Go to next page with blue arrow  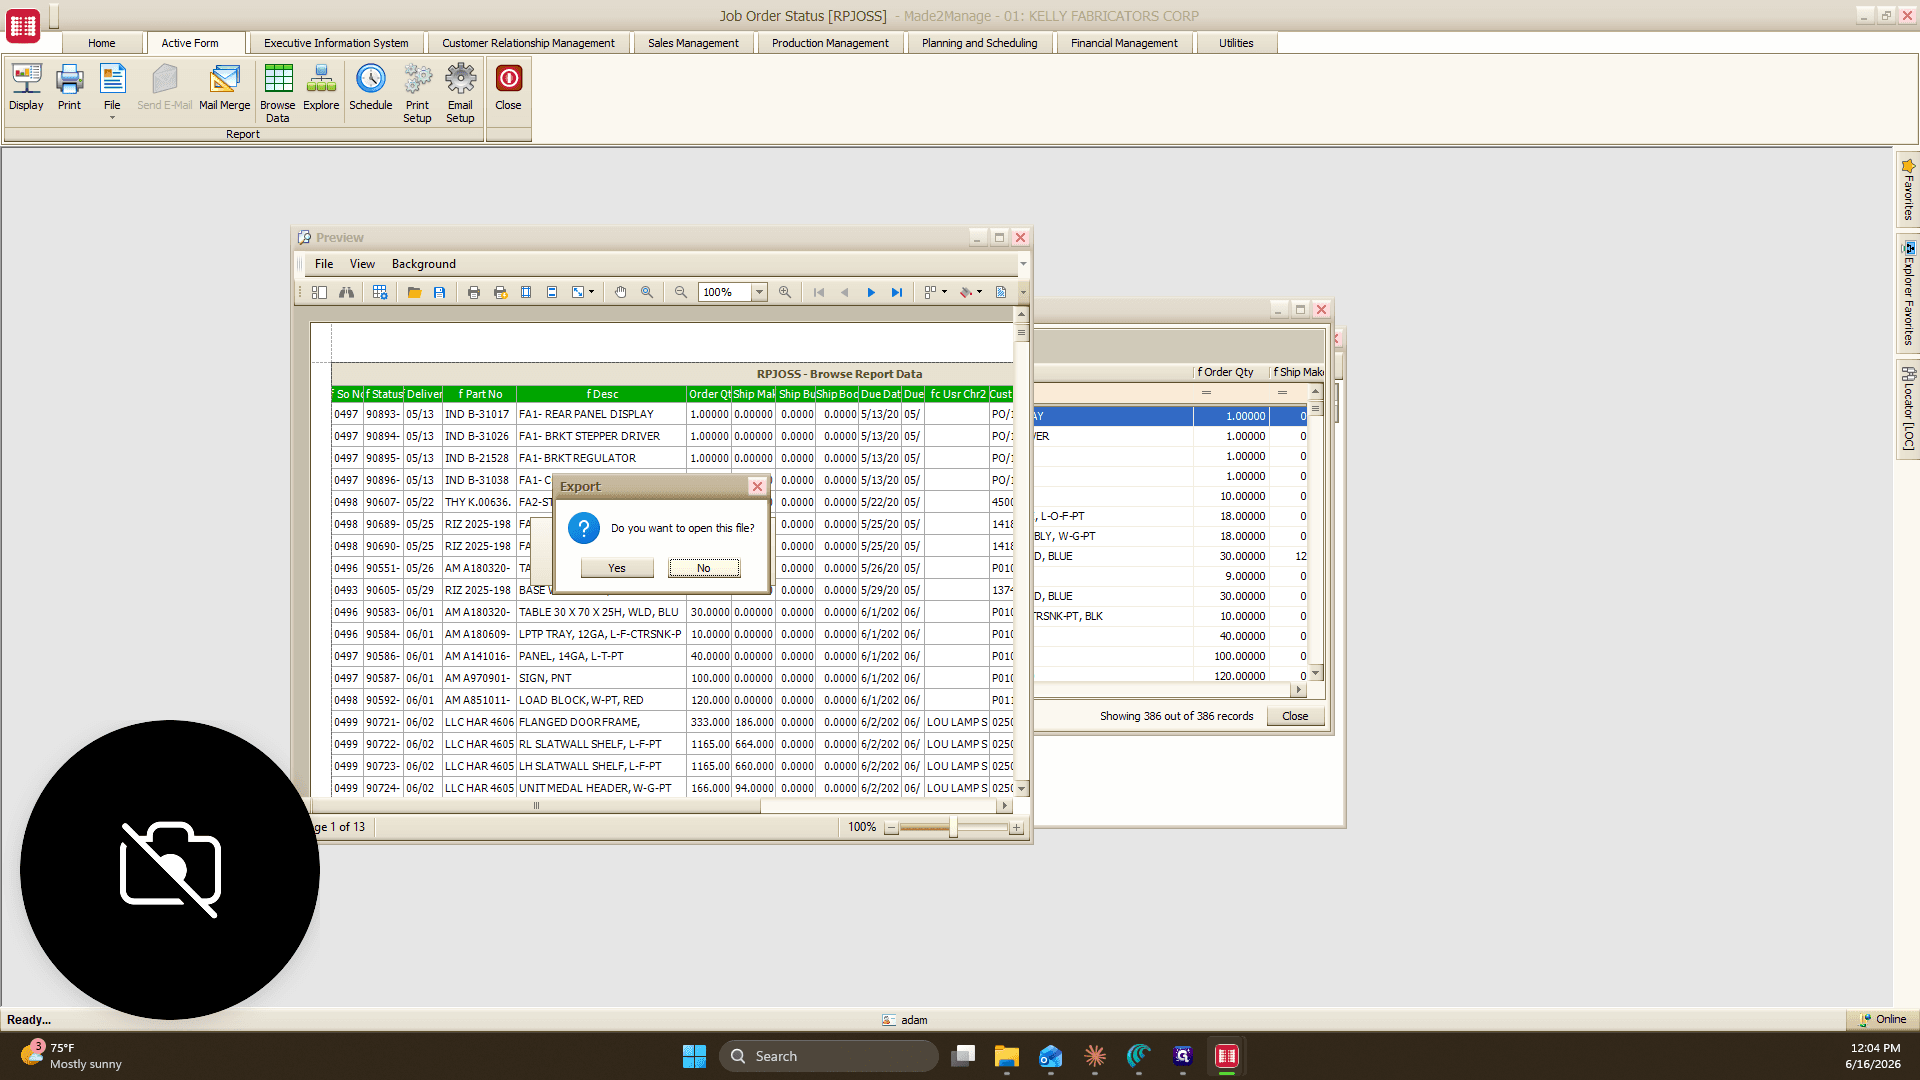(871, 292)
